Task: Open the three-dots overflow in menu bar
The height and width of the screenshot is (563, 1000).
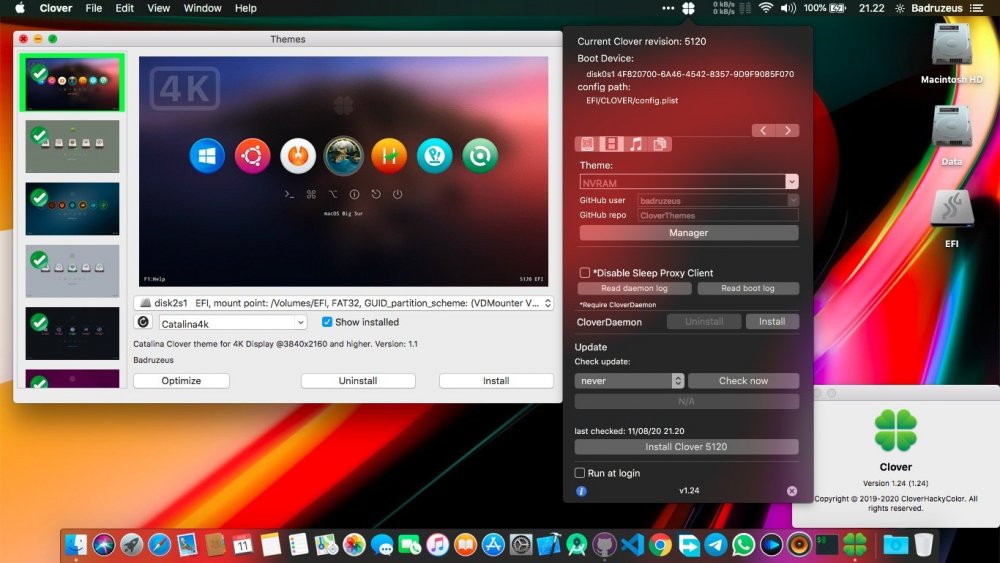Action: tap(668, 8)
